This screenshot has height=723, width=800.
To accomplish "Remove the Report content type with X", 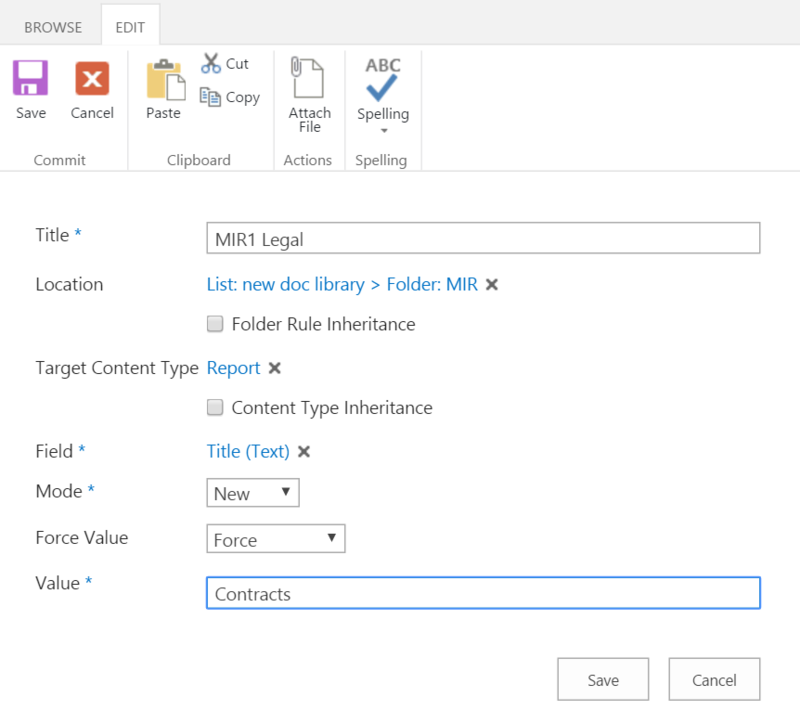I will click(x=275, y=368).
